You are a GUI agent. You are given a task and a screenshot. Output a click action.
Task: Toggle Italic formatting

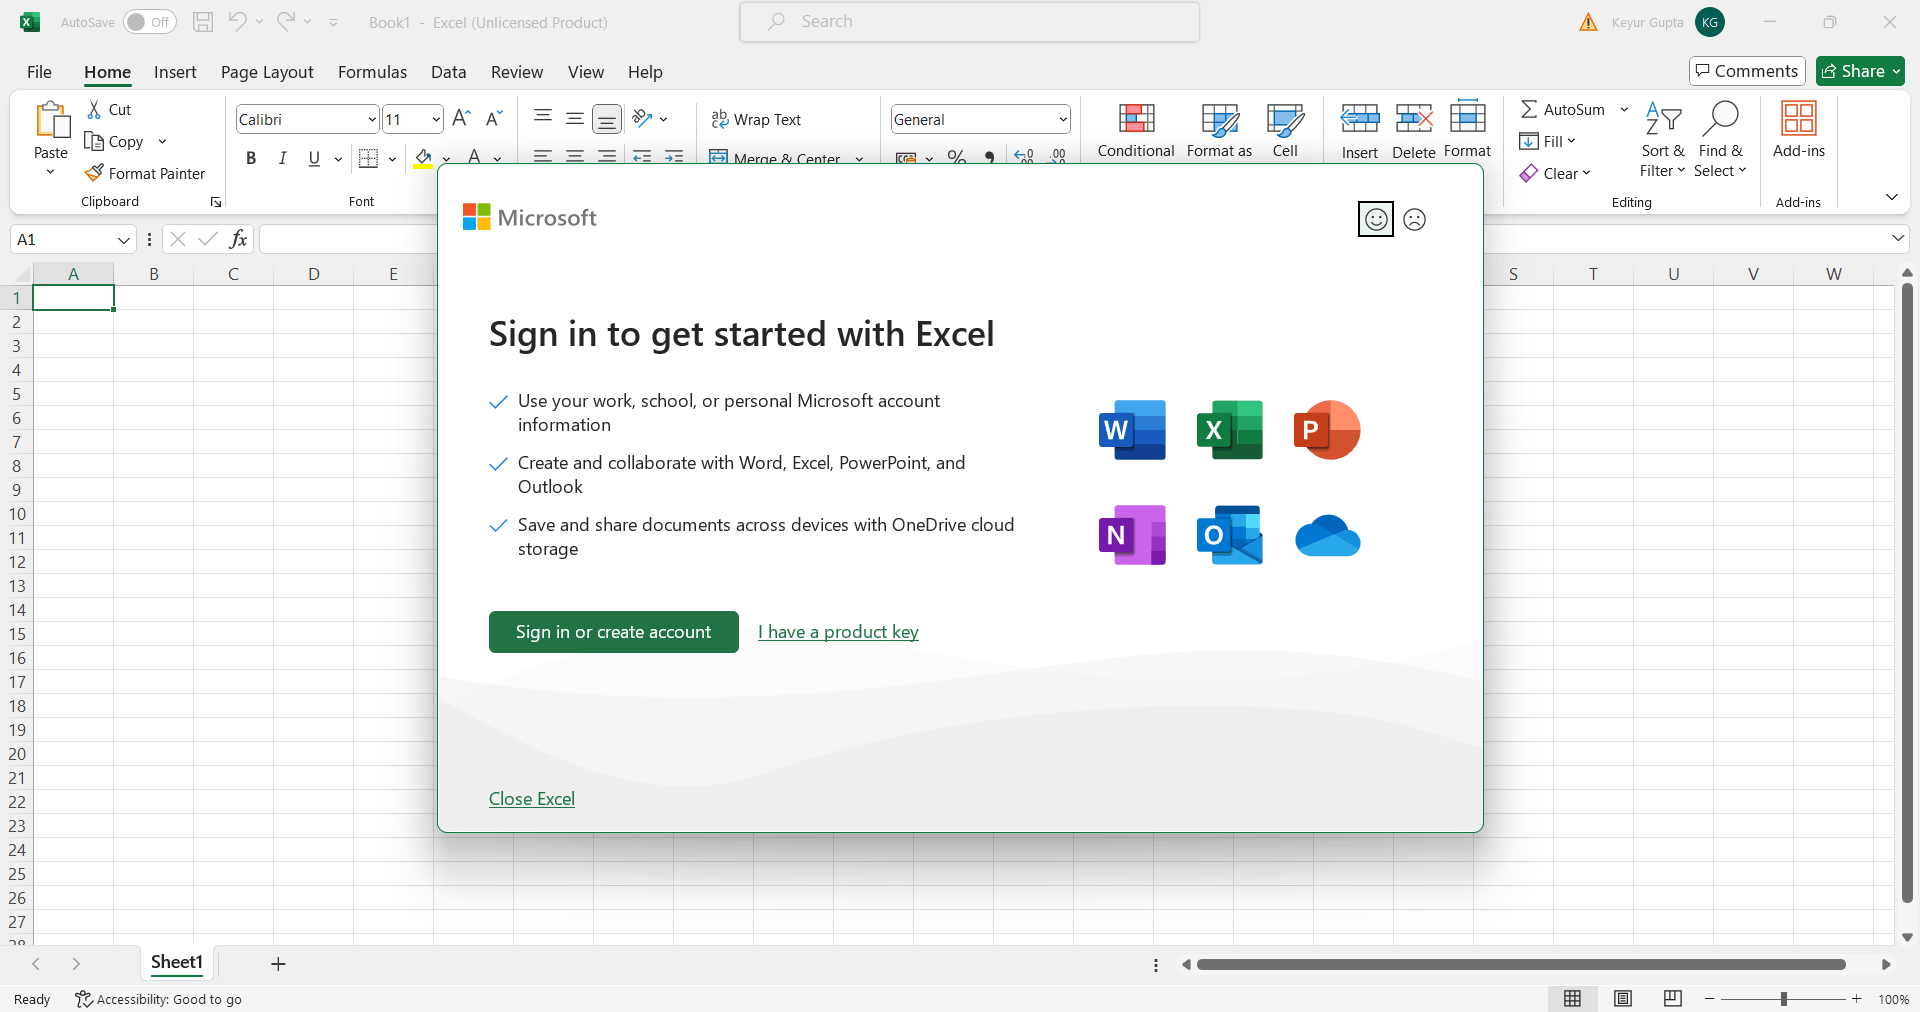283,158
